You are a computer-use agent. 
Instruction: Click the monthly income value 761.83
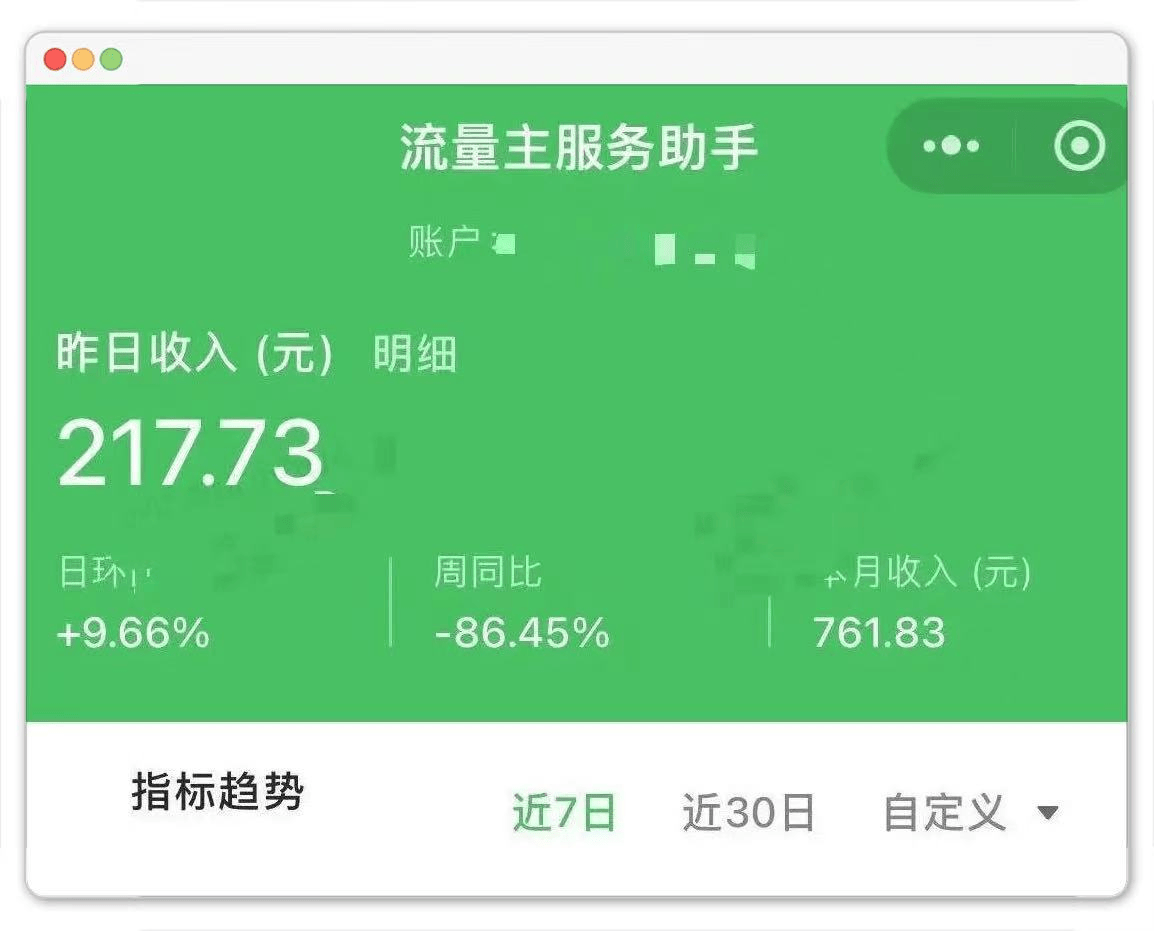(x=878, y=633)
